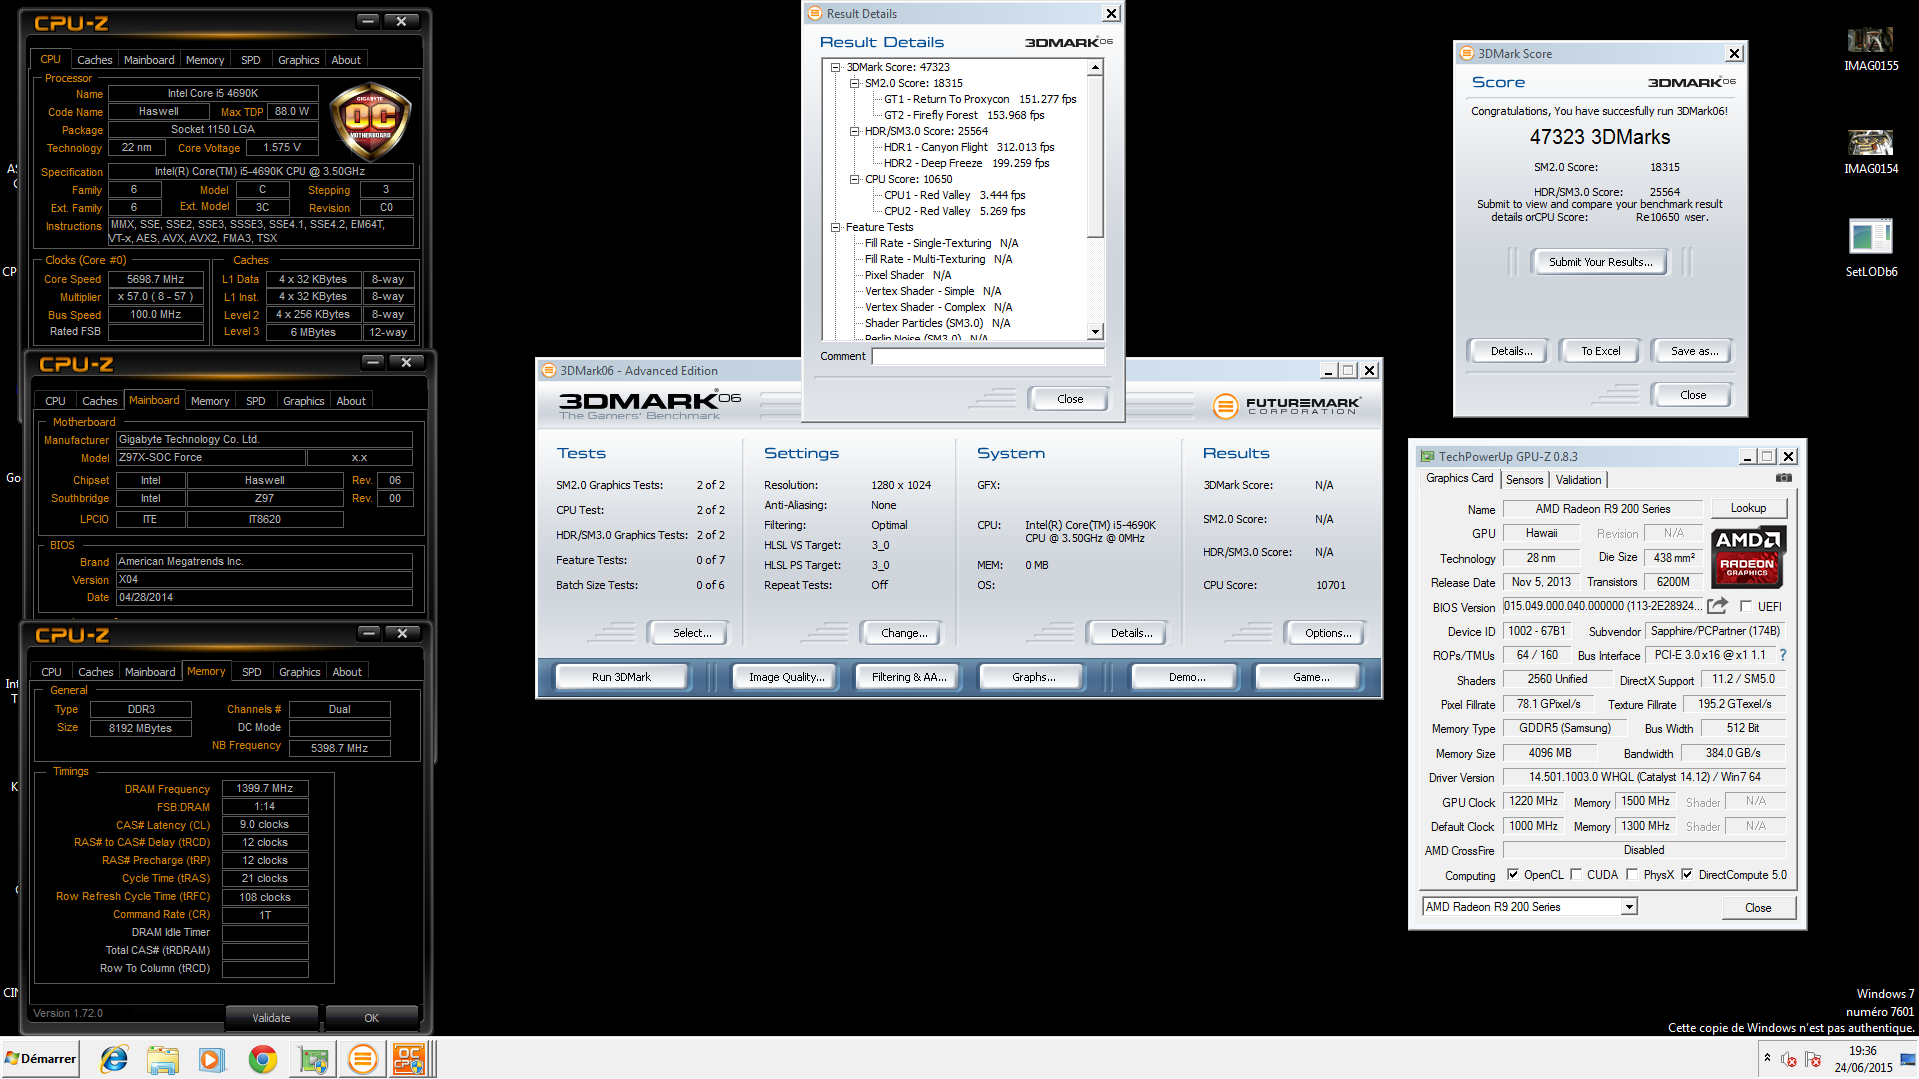Click Change... under Settings
1919x1079 pixels.
[904, 633]
